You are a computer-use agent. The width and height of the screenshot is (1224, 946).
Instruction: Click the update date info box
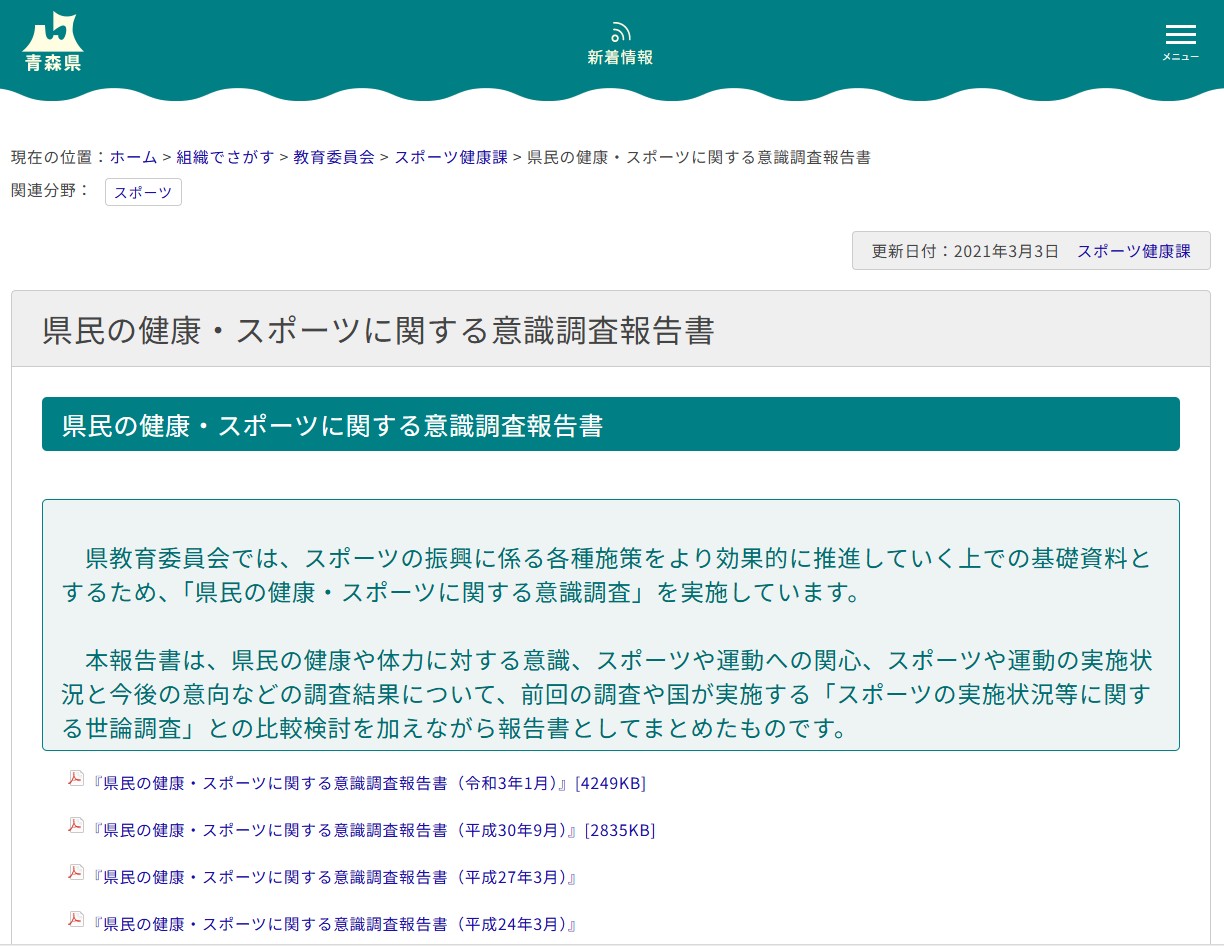pos(1031,250)
